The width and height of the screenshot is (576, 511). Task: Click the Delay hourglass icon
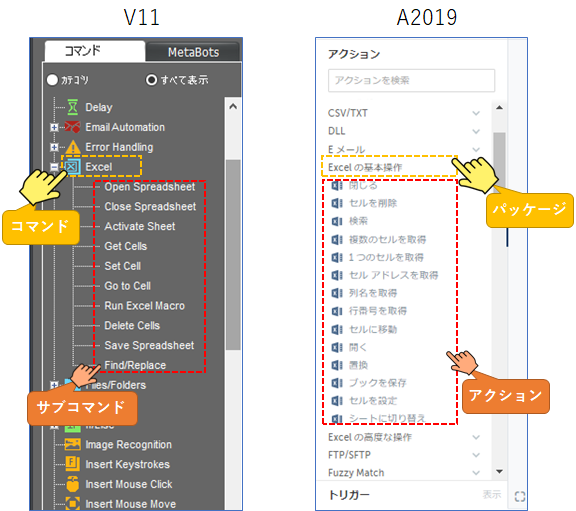coord(73,107)
